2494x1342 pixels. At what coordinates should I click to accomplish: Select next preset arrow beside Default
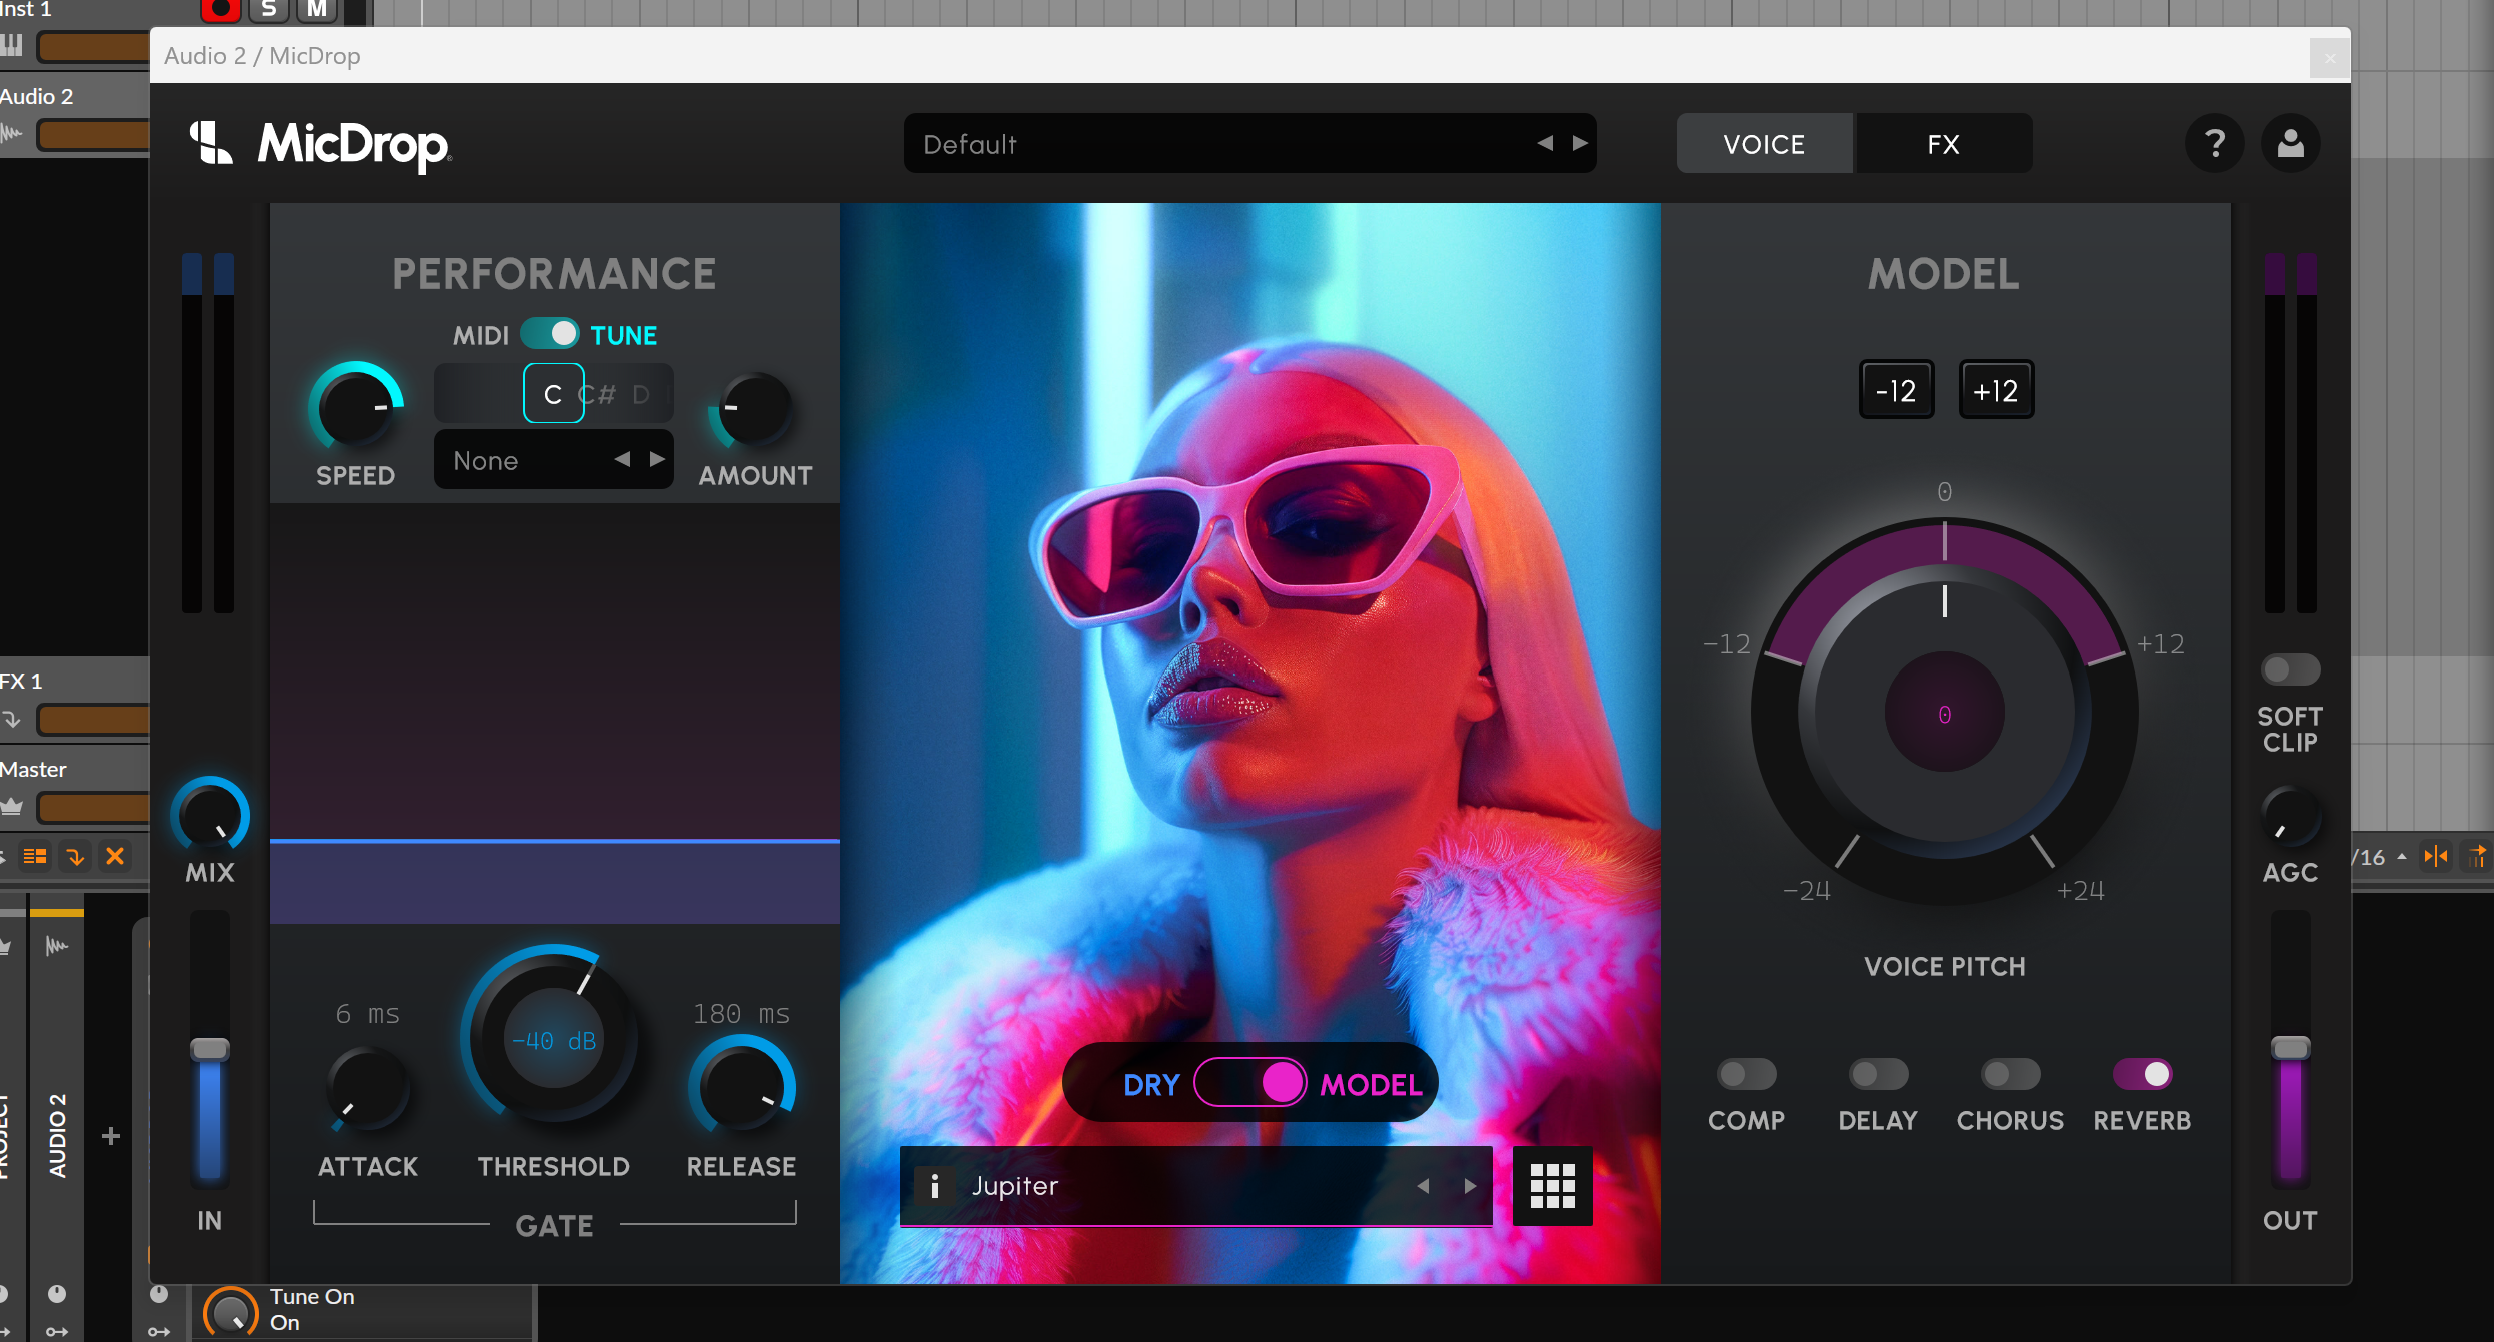click(x=1580, y=143)
